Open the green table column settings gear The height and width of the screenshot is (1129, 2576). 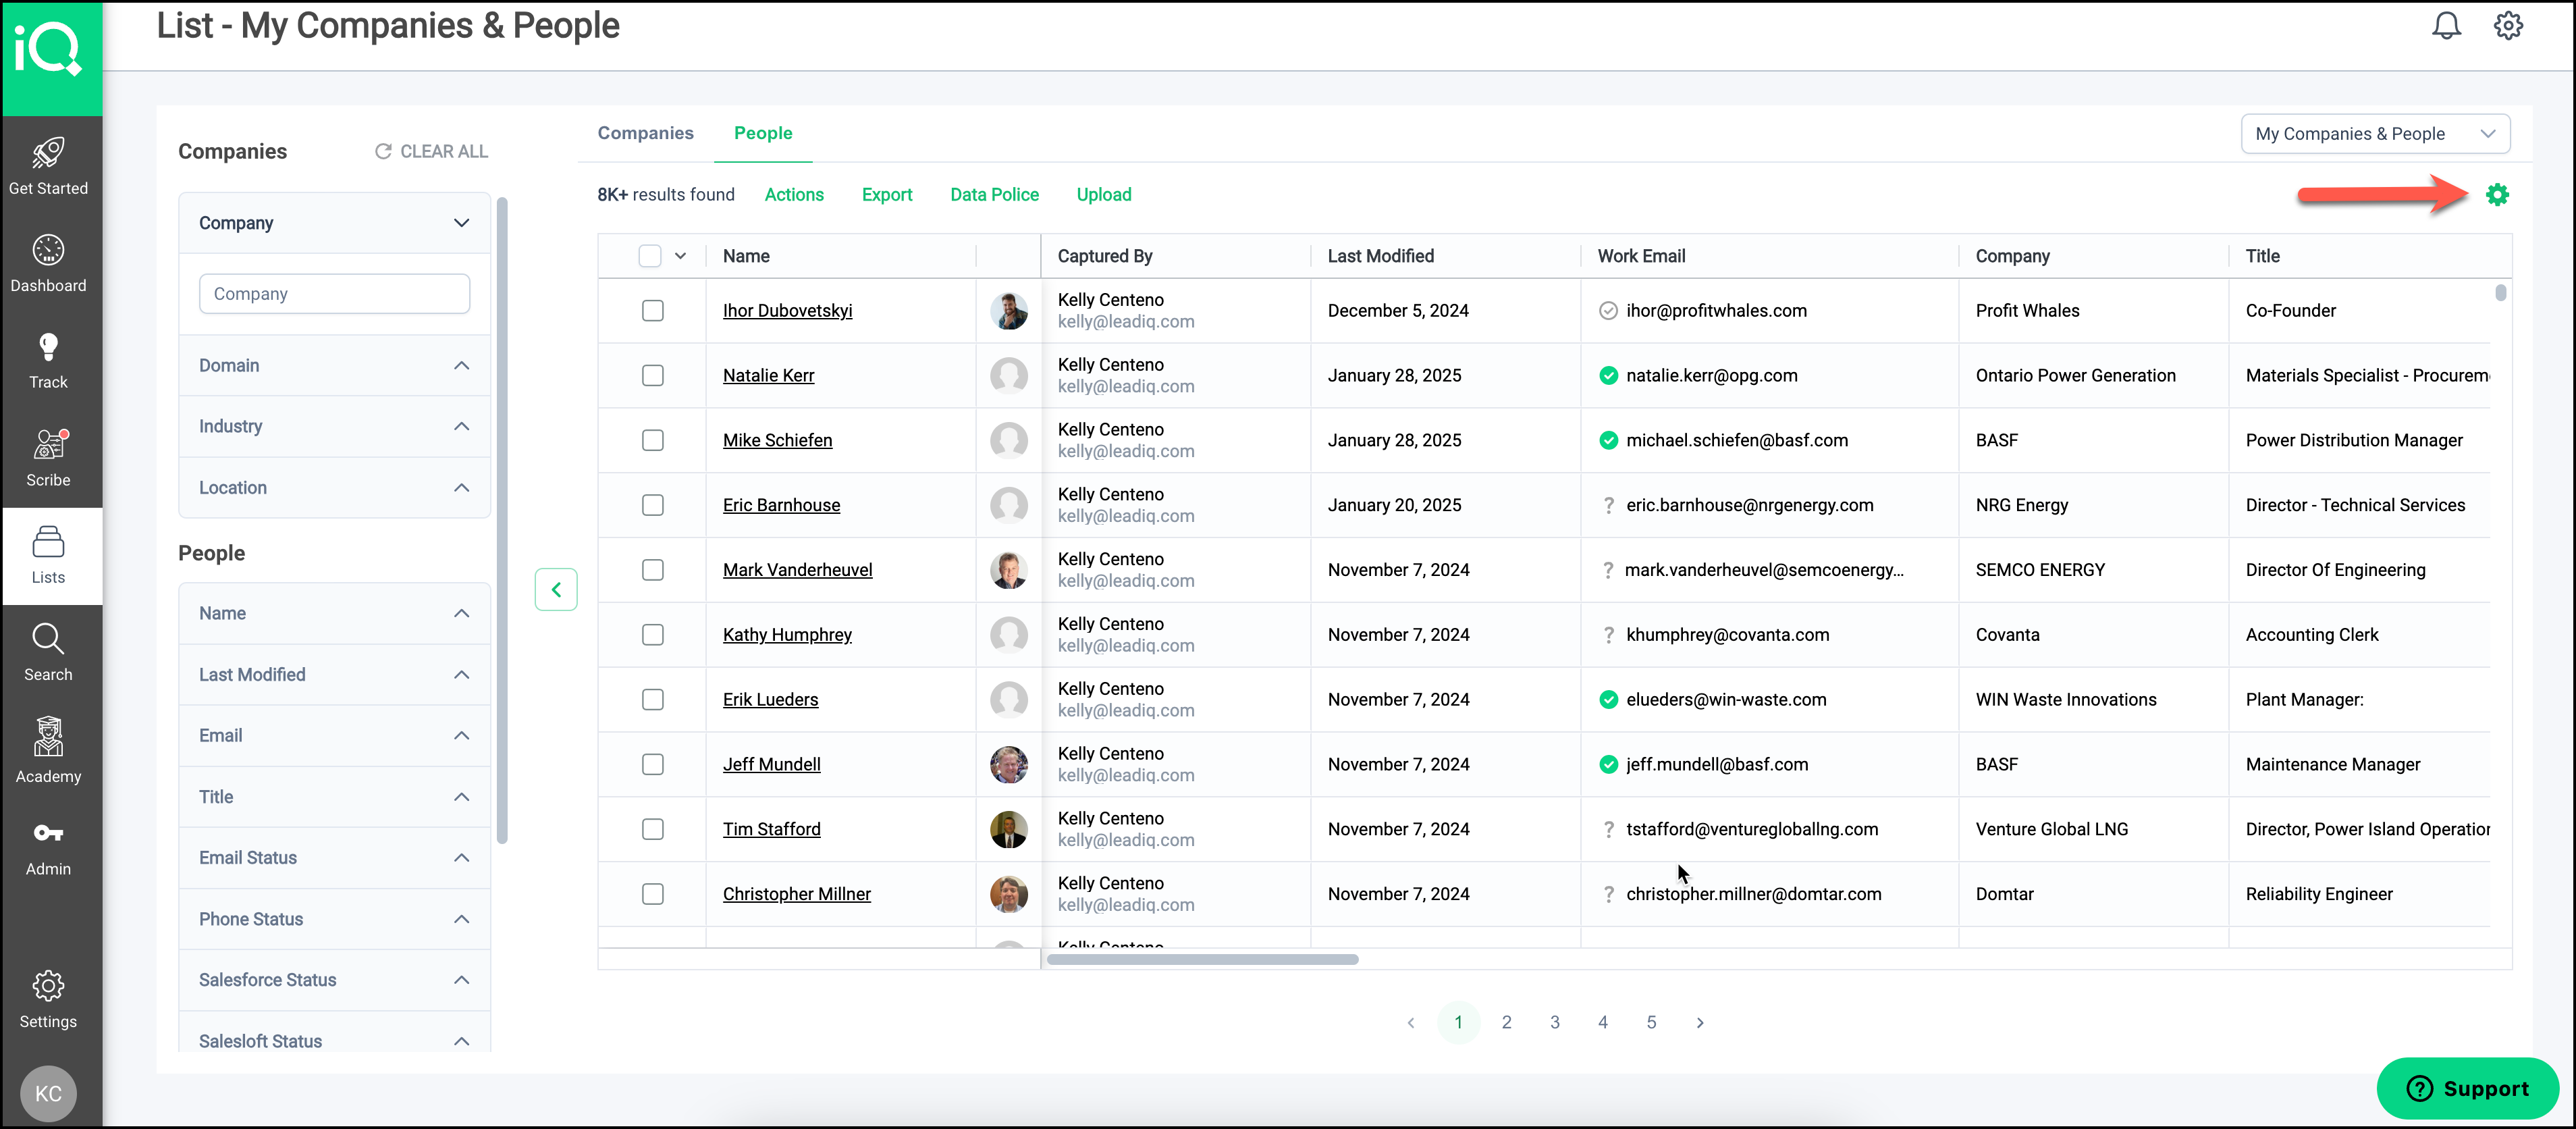[x=2497, y=195]
